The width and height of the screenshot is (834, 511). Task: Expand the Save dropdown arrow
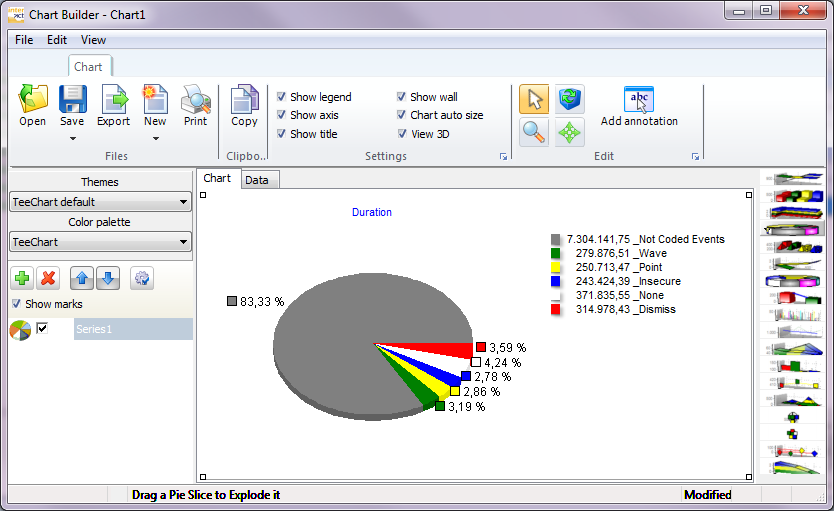tap(72, 139)
